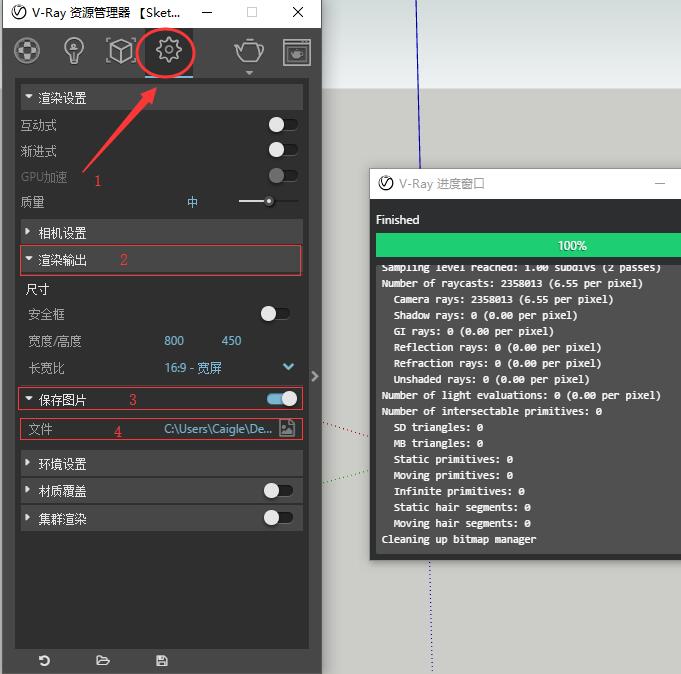Minimize the V-Ray 进度窗口 window
The width and height of the screenshot is (681, 674).
point(660,184)
